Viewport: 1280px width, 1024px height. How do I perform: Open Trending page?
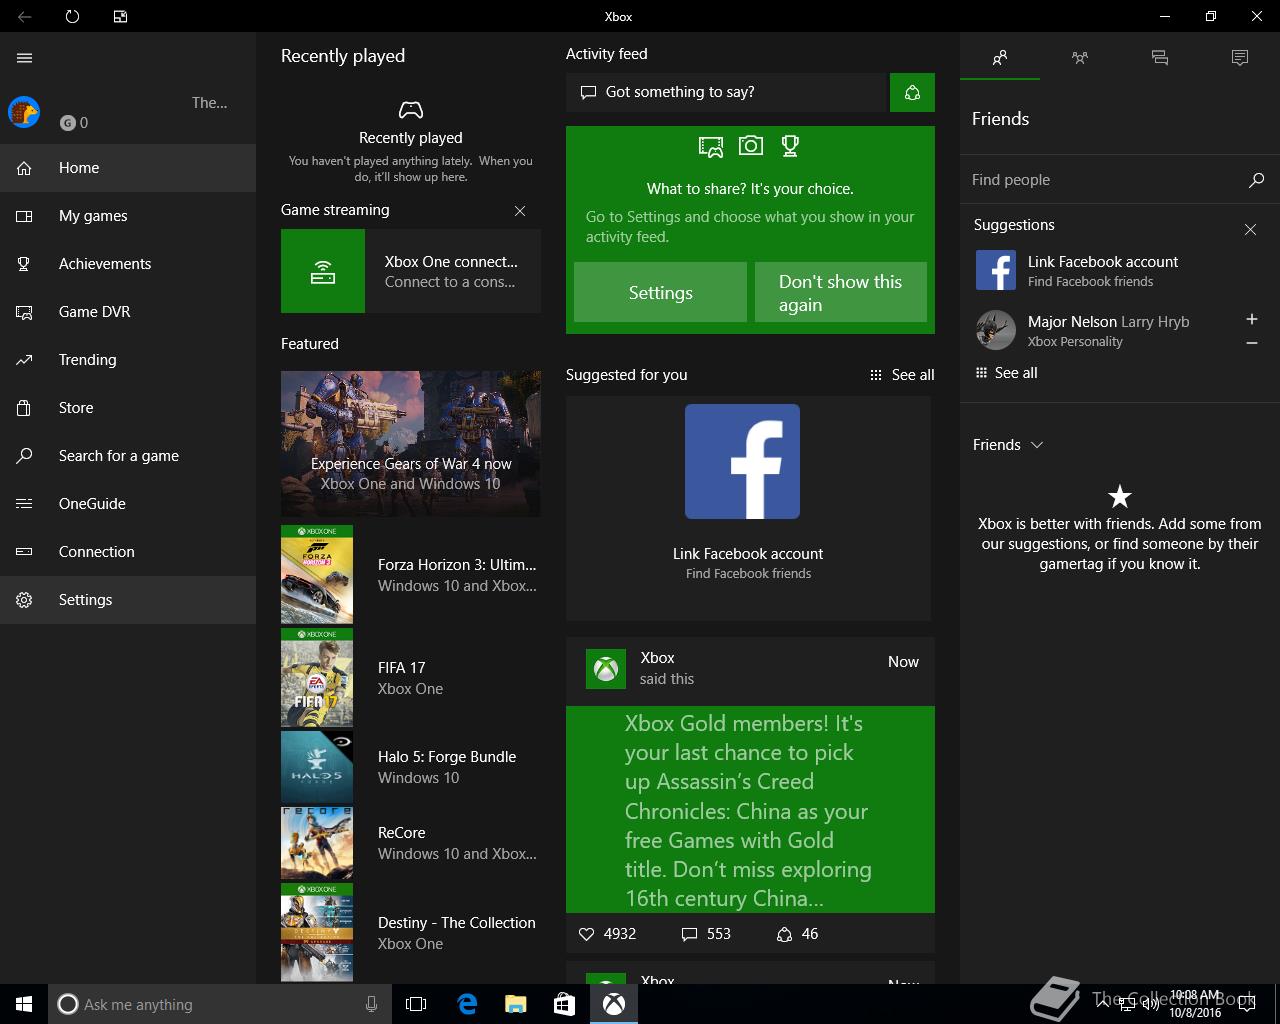pyautogui.click(x=128, y=360)
